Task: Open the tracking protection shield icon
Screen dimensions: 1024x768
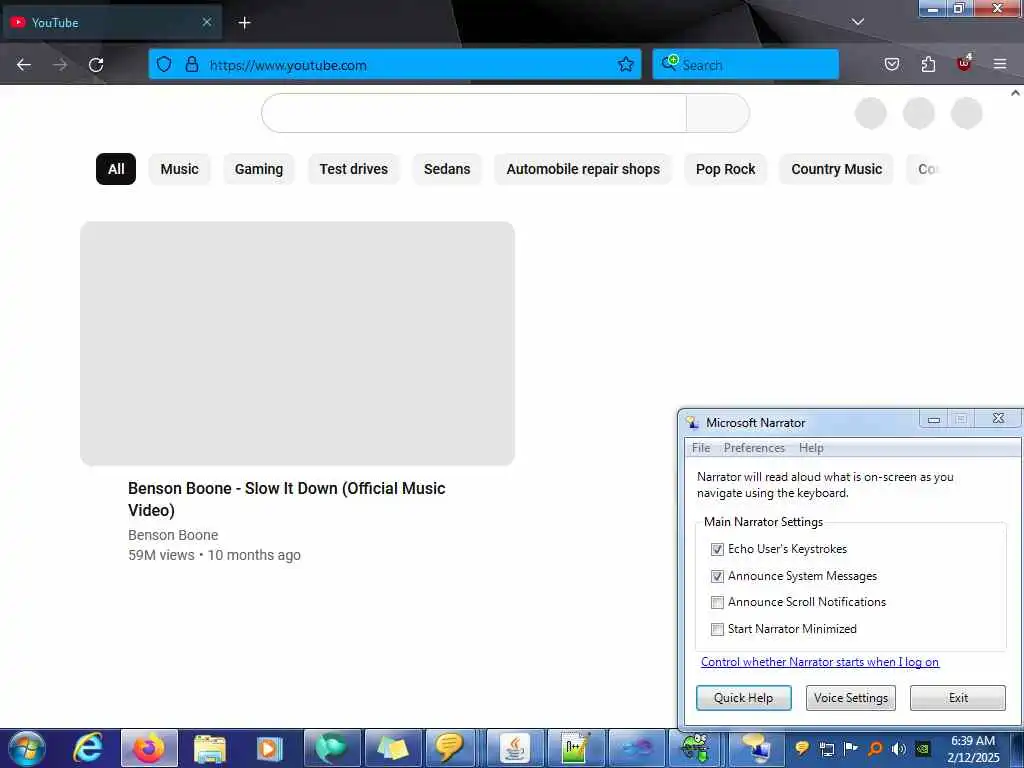Action: click(164, 64)
